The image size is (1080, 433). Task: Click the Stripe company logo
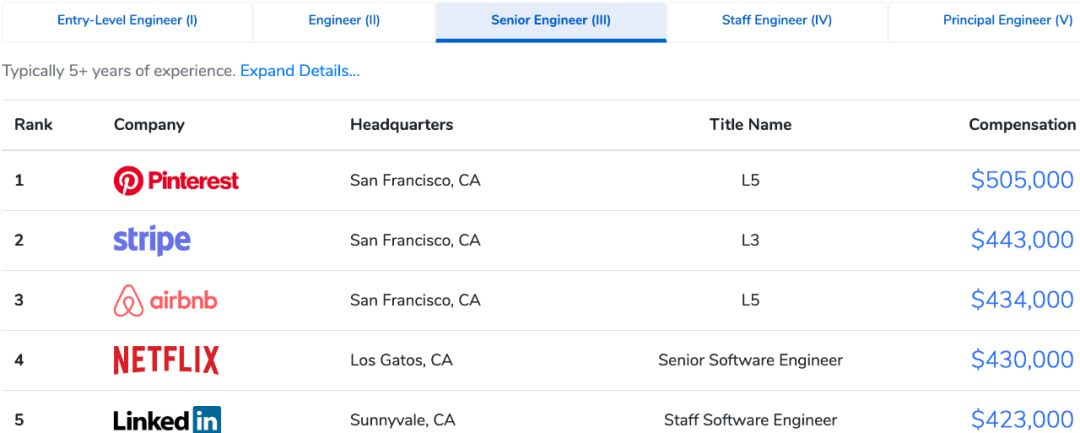click(152, 240)
